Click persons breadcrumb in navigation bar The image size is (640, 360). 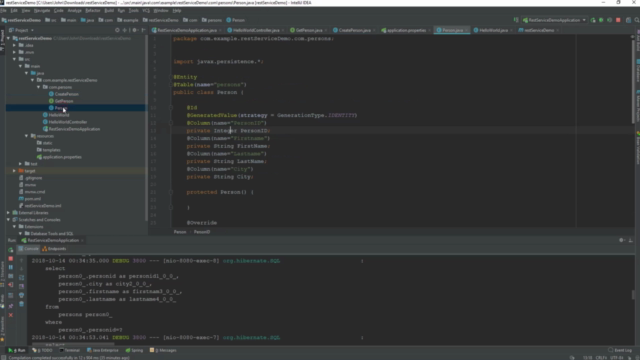(212, 20)
